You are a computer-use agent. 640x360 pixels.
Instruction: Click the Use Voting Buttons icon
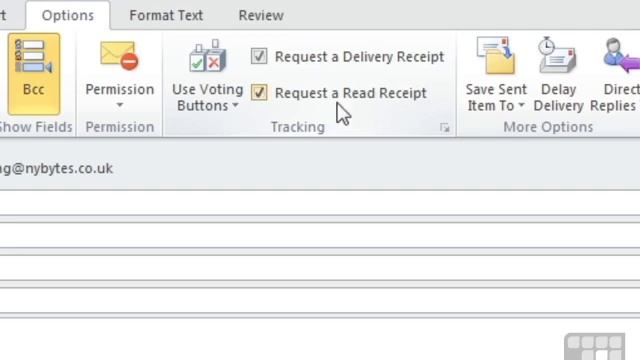(x=207, y=56)
